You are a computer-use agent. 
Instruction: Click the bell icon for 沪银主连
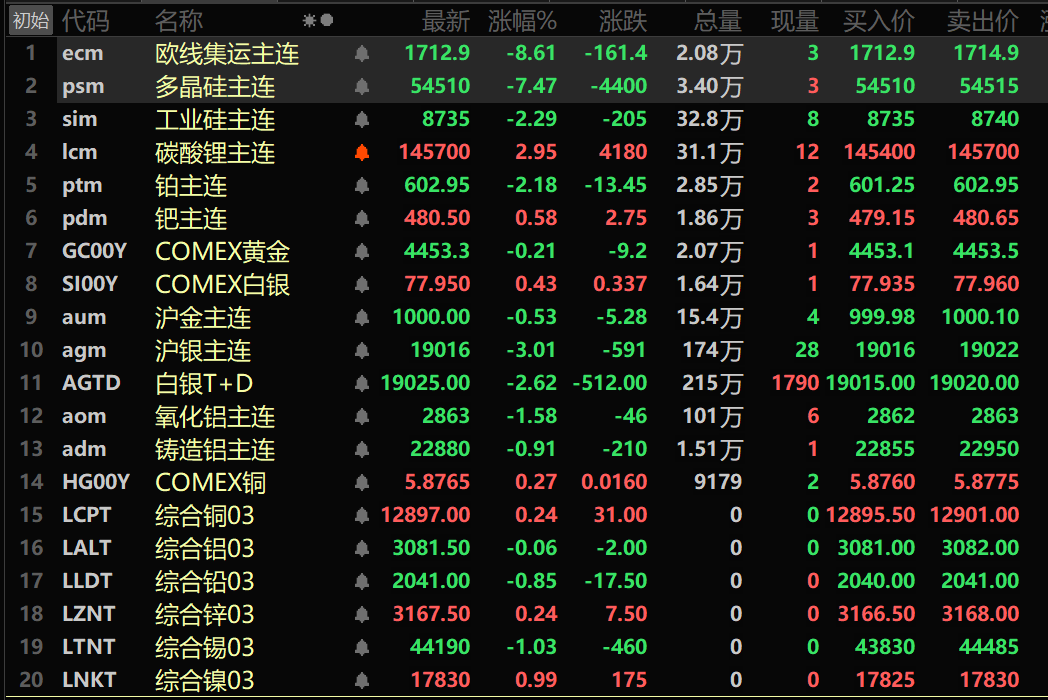pos(362,351)
